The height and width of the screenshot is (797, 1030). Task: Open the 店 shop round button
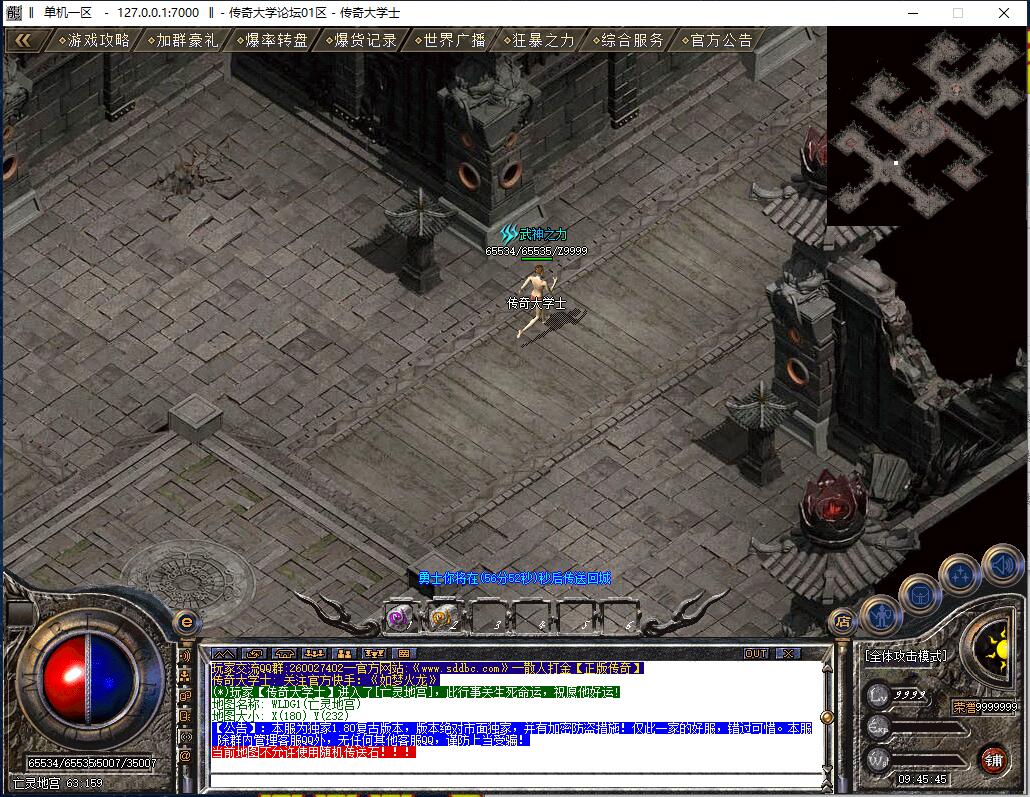[843, 622]
